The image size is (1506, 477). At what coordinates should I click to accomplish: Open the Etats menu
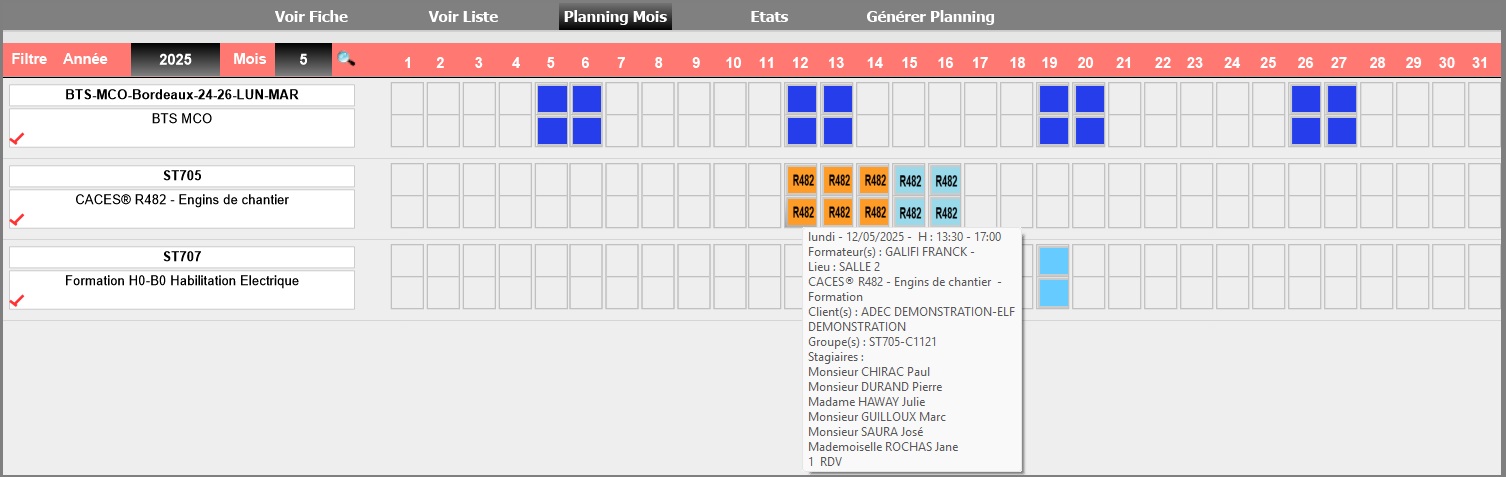point(769,17)
